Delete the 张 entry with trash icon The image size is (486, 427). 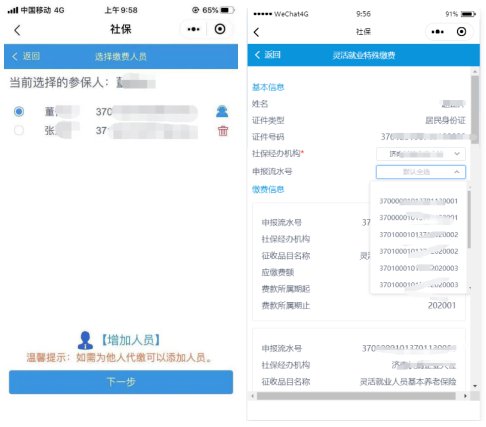tap(223, 131)
